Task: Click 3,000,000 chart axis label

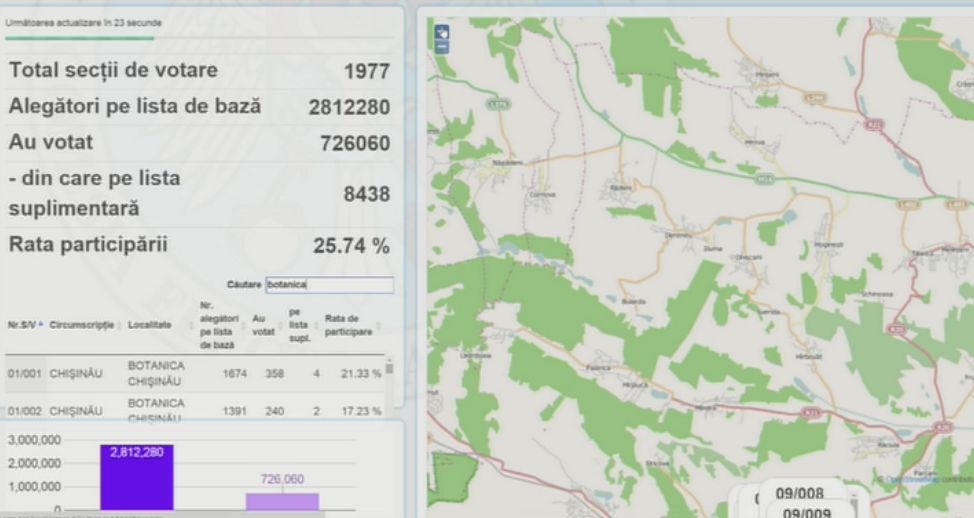Action: point(34,440)
